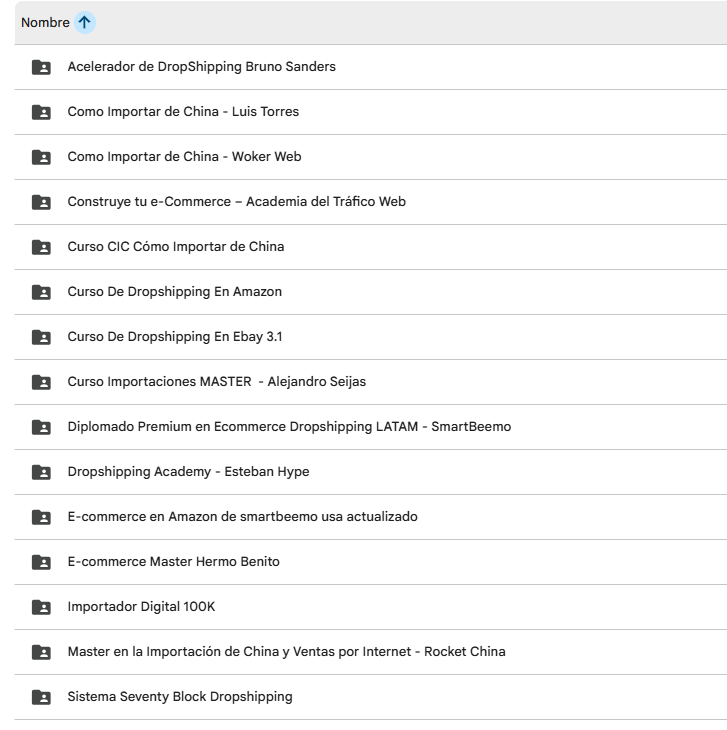Click folder icon for Curso Importaciones MASTER
727x730 pixels.
click(41, 382)
